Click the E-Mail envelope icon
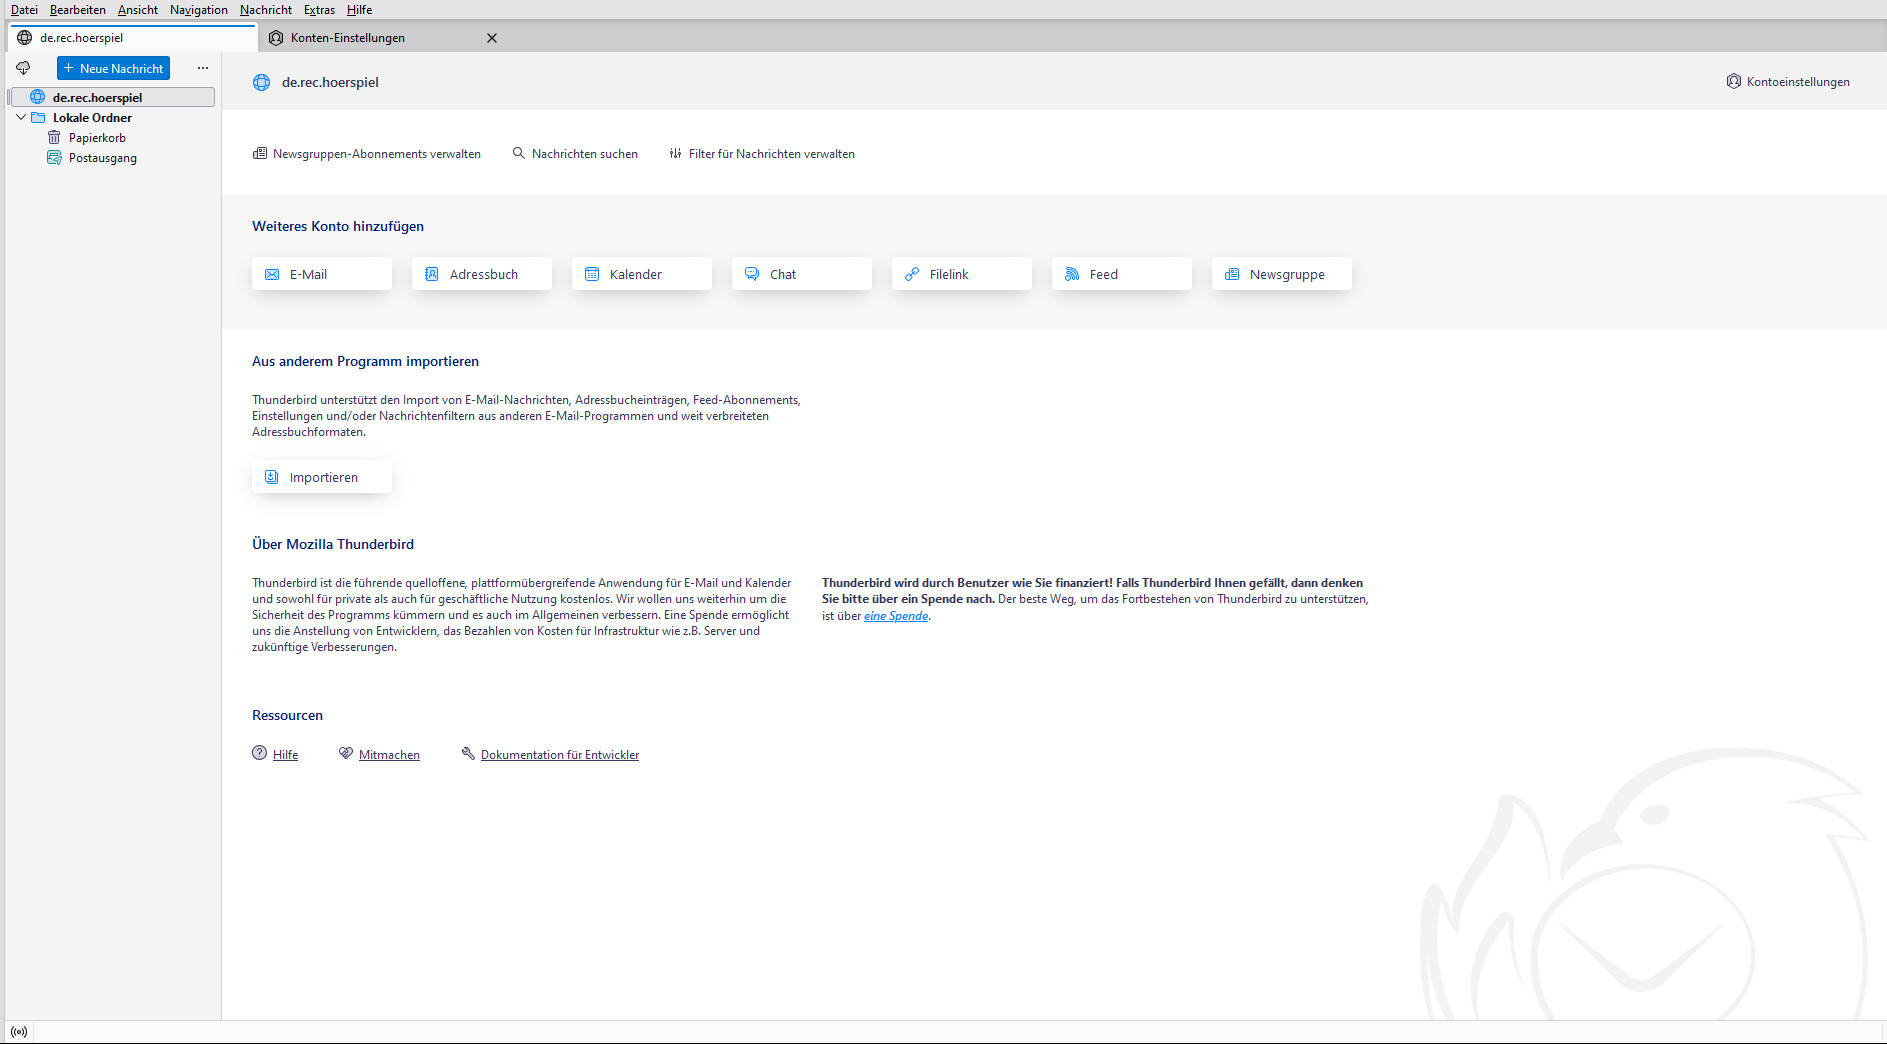 [x=272, y=274]
